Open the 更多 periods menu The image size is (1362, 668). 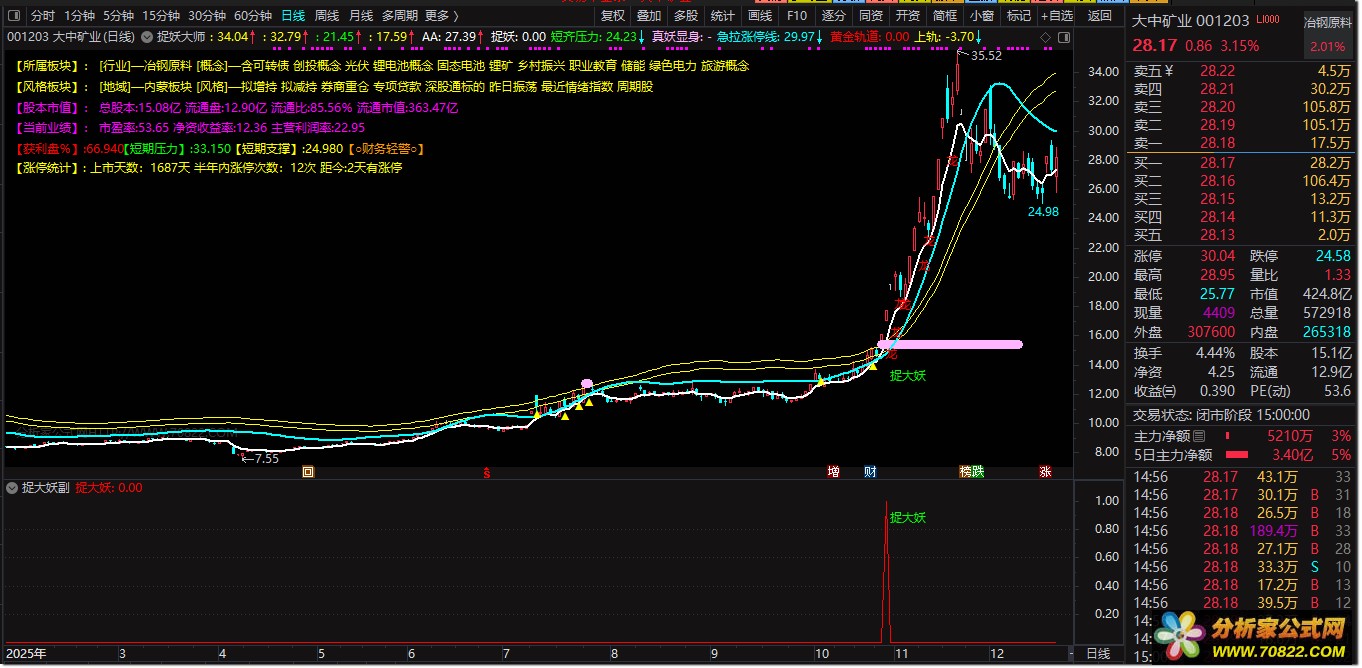[441, 16]
